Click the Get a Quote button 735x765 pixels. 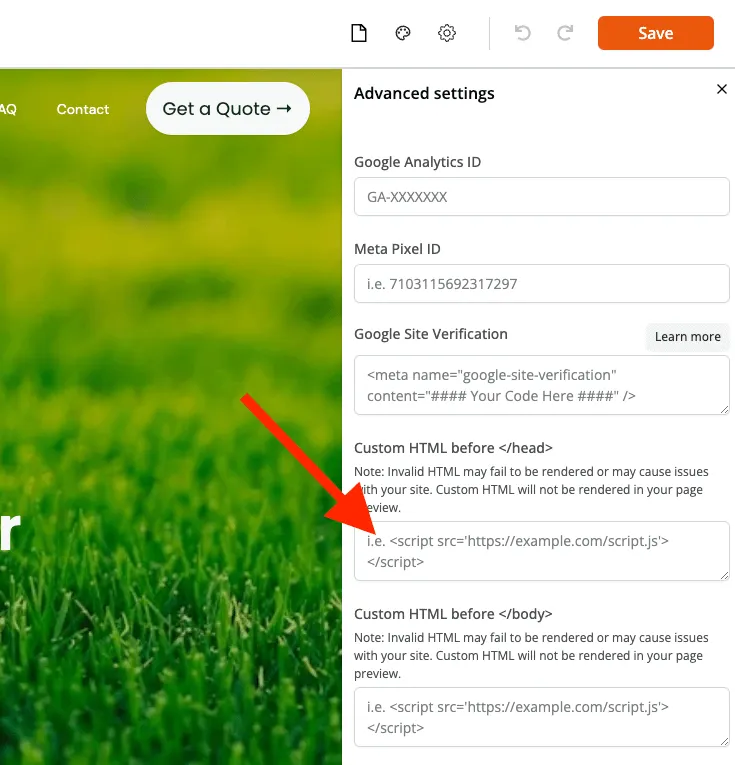click(x=228, y=108)
